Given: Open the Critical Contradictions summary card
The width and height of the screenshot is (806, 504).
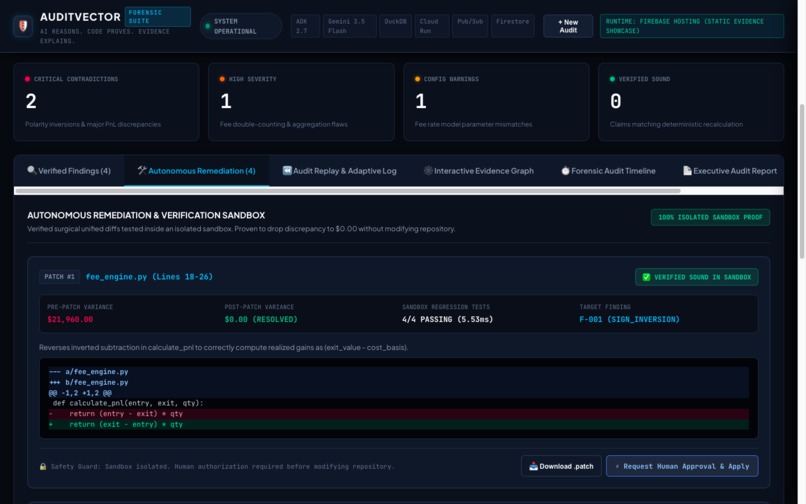Looking at the screenshot, I should click(106, 102).
